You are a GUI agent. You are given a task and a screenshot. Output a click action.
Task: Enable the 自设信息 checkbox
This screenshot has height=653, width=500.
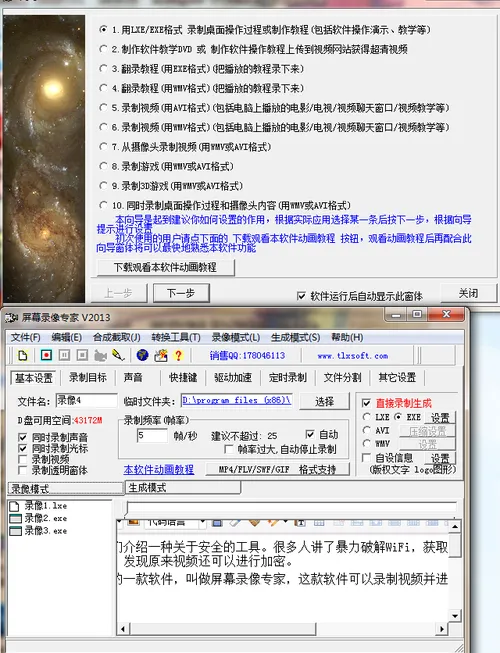tap(366, 458)
